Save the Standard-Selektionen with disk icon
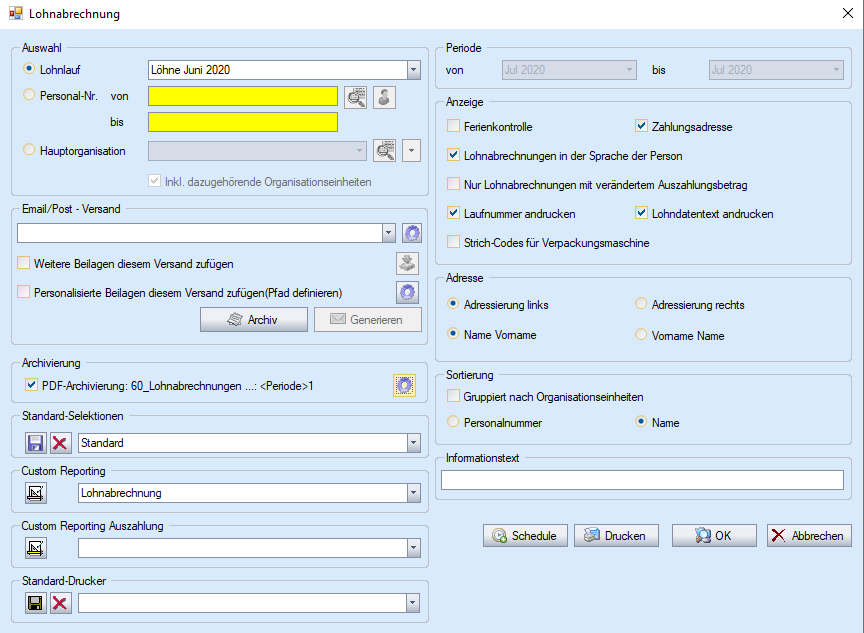This screenshot has height=633, width=864. click(36, 443)
